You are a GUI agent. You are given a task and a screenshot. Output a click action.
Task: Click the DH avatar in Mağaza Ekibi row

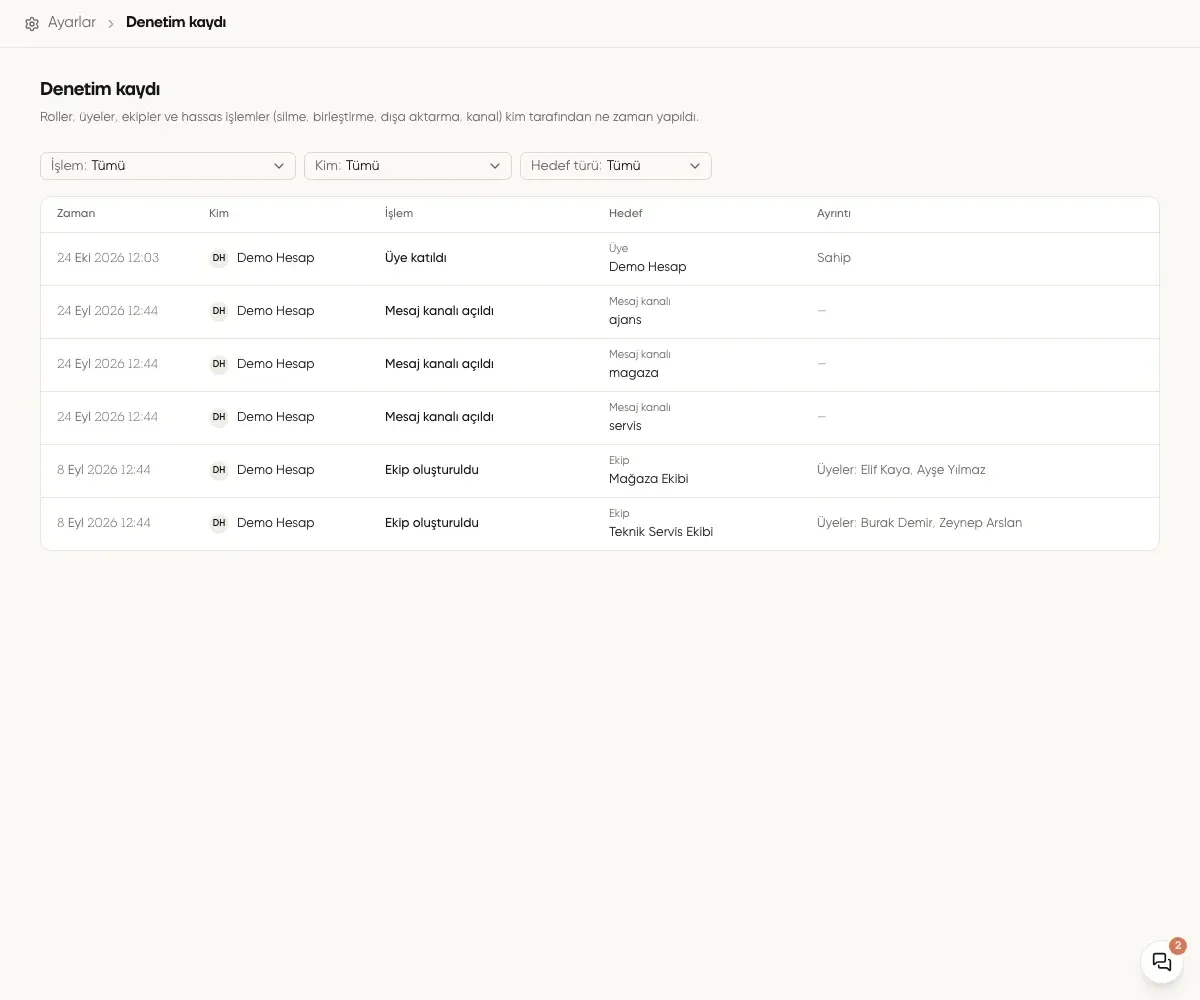coord(219,470)
